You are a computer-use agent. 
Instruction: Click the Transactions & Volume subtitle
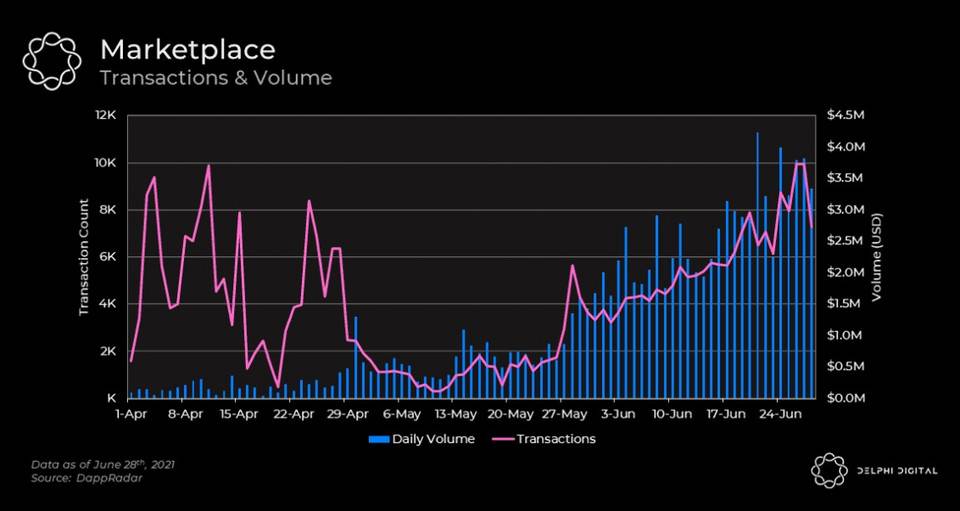[216, 78]
